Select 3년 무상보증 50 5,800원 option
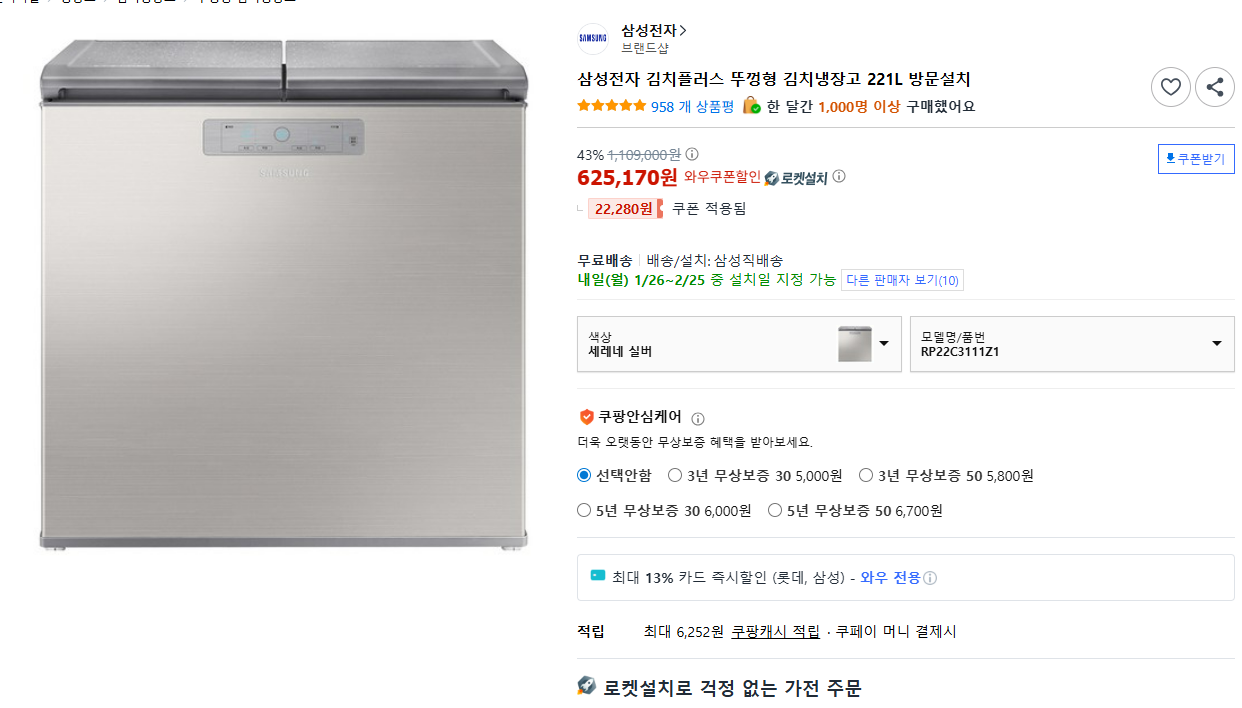The height and width of the screenshot is (708, 1242). (x=866, y=475)
